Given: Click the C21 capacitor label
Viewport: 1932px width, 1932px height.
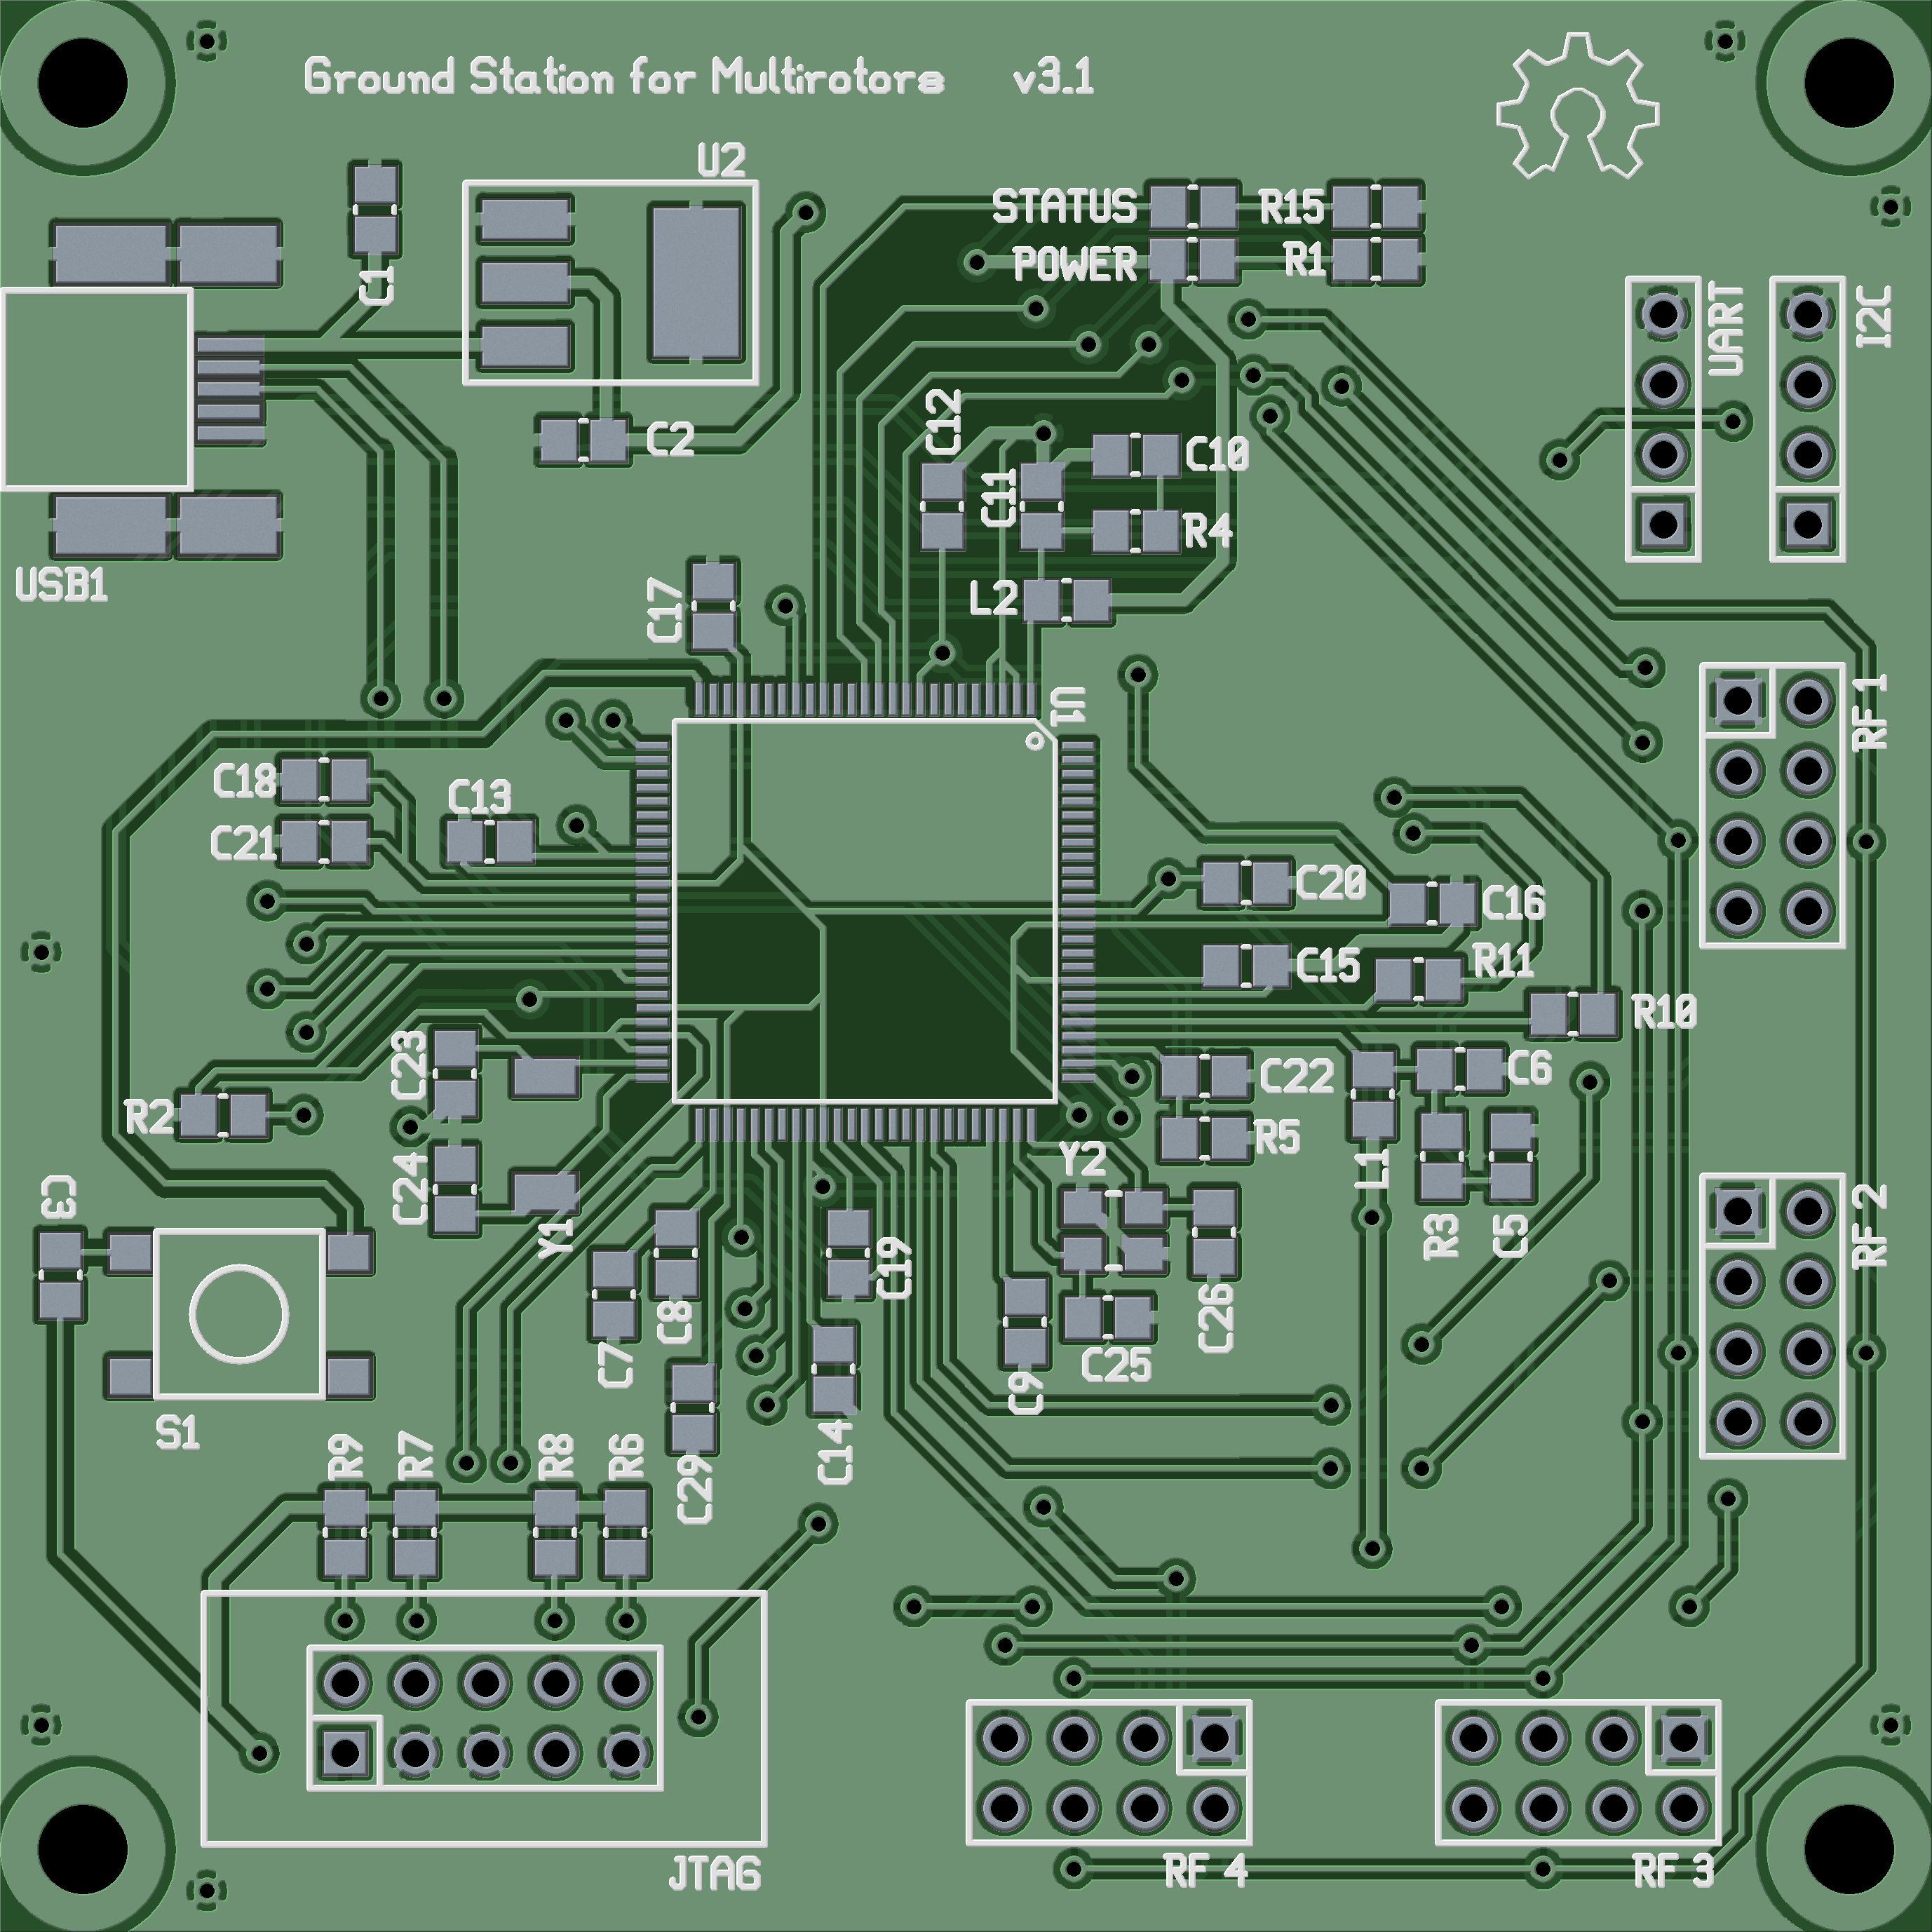Looking at the screenshot, I should pyautogui.click(x=243, y=845).
